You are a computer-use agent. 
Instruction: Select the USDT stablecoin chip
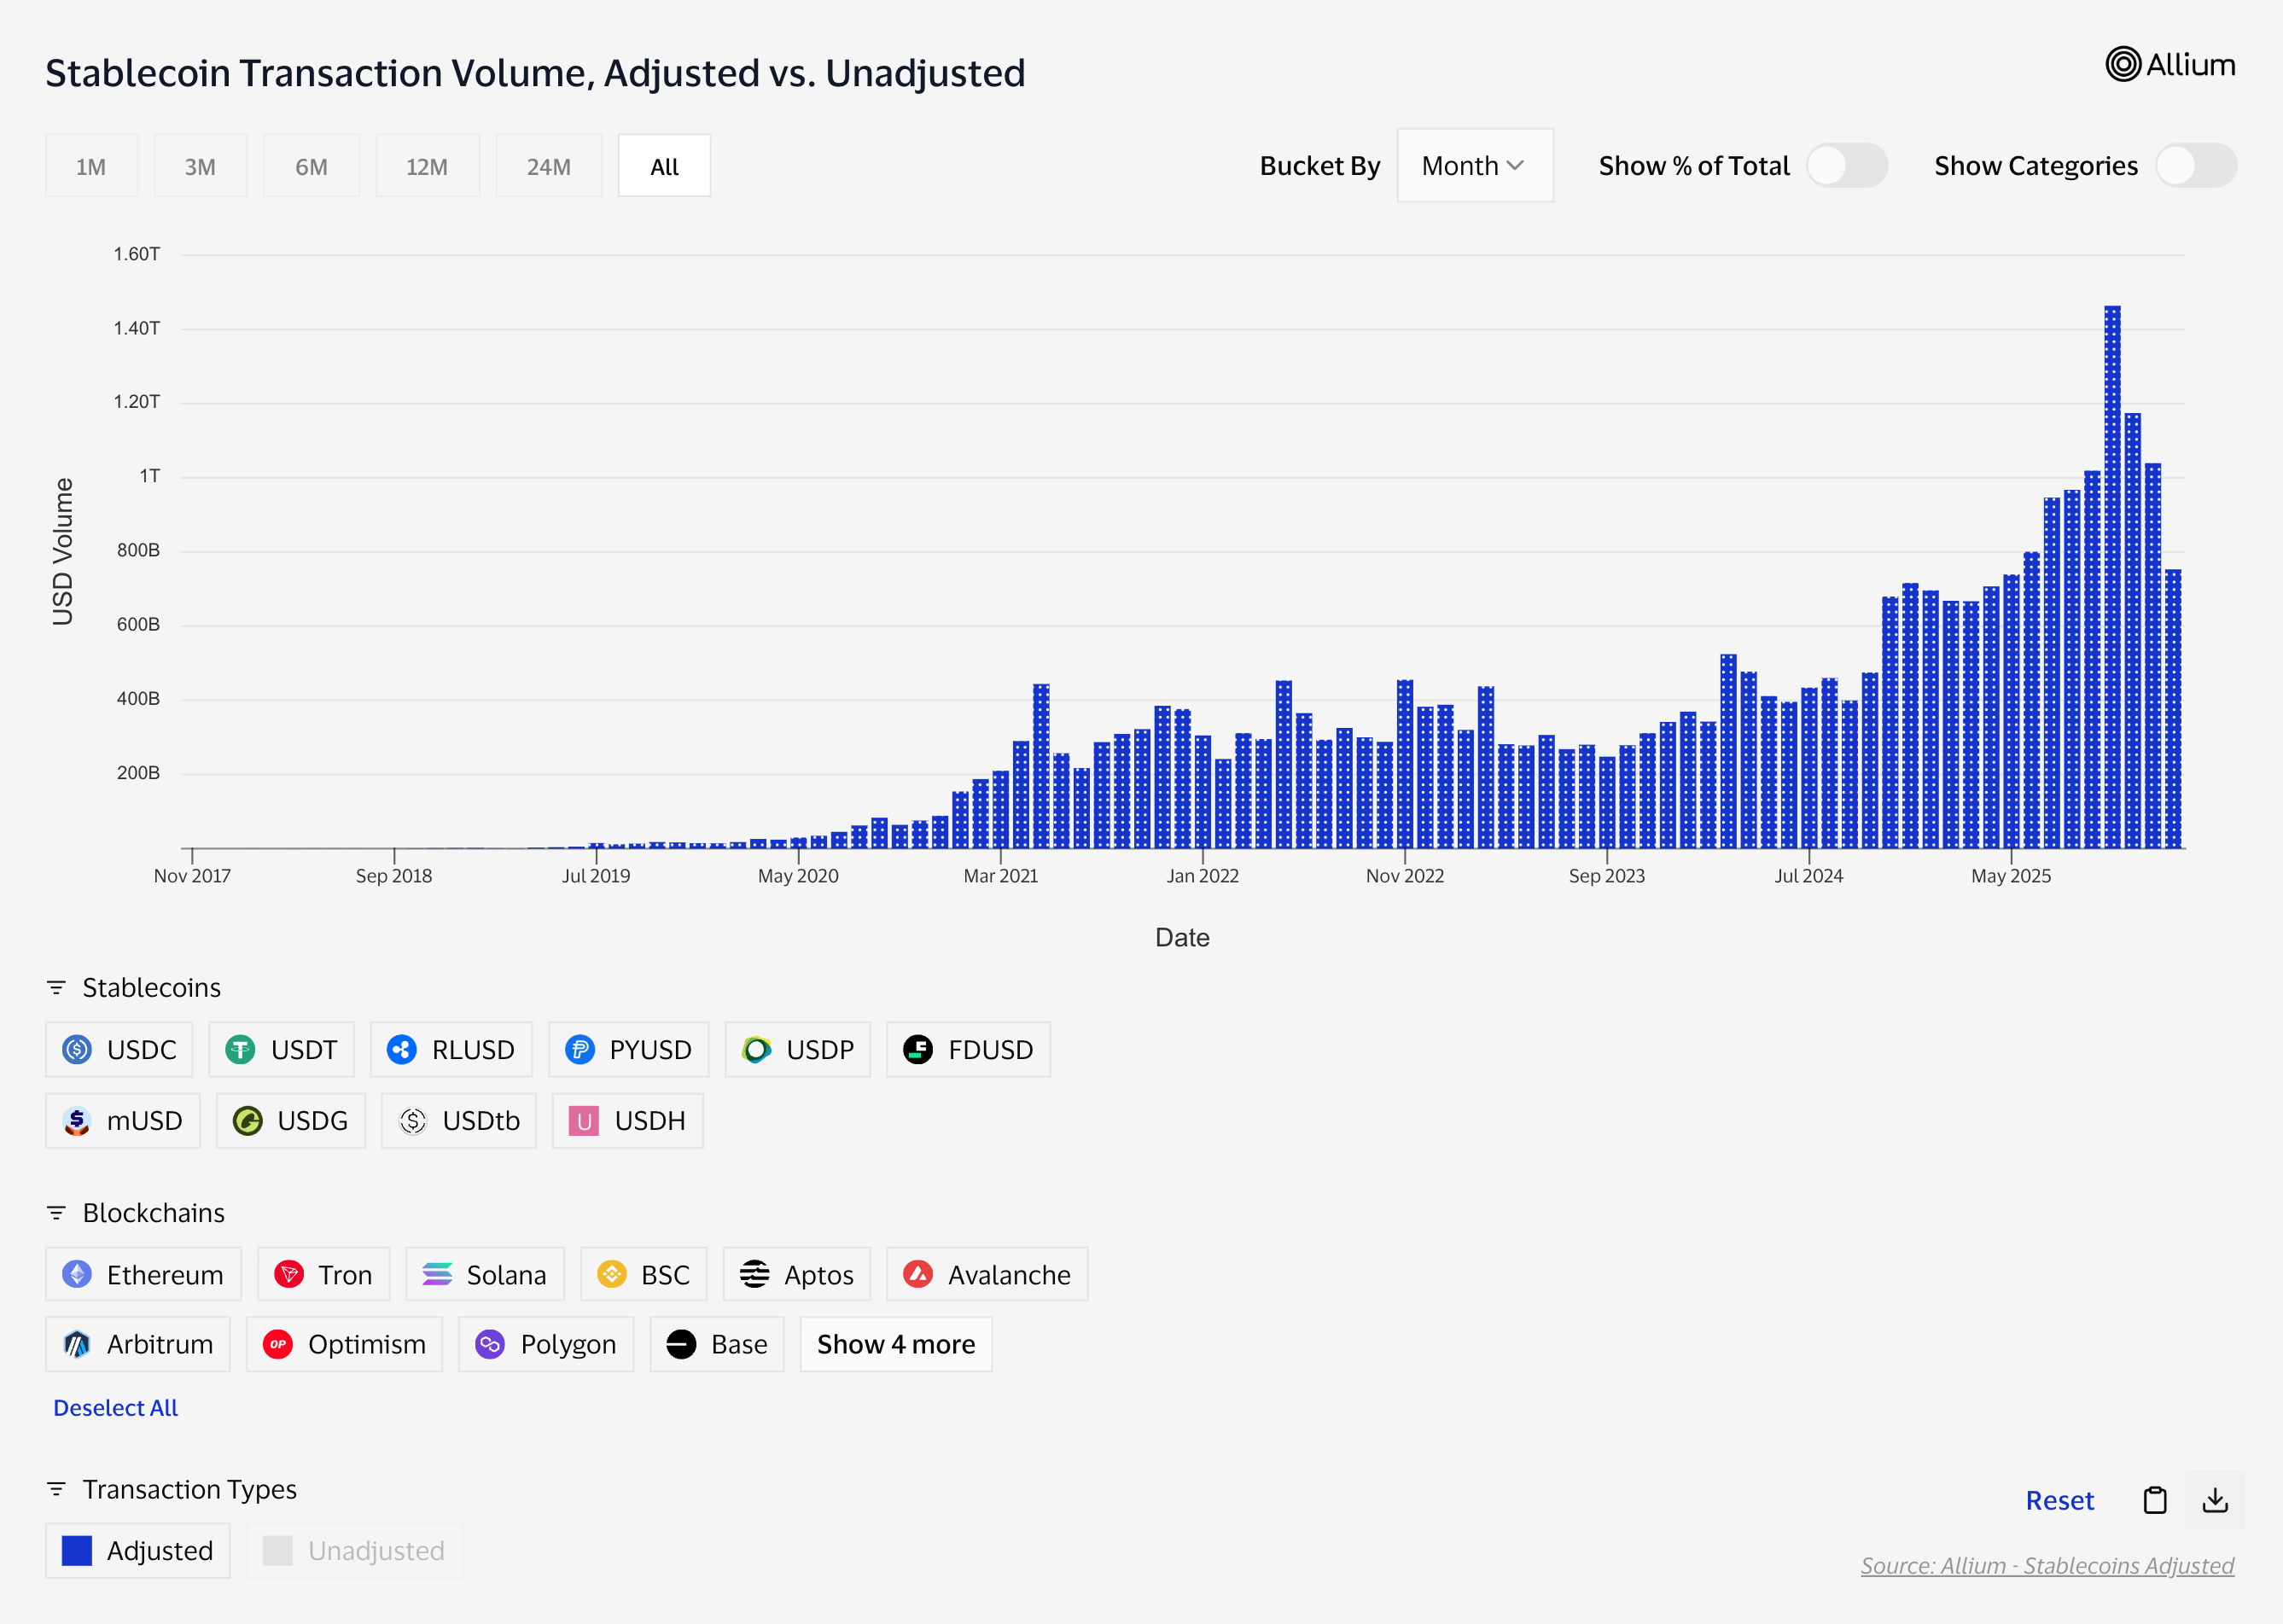click(281, 1049)
